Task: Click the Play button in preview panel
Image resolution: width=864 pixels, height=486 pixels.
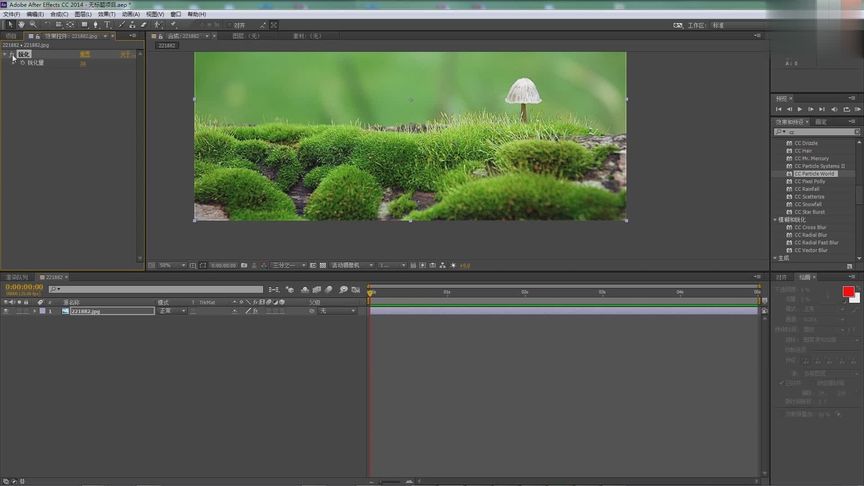Action: tap(799, 109)
